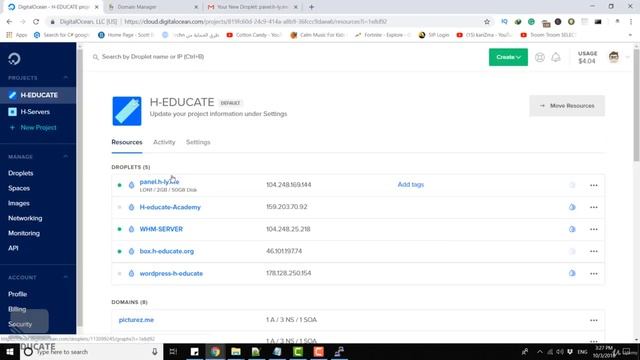
Task: Open File Explorer from taskbar
Action: pyautogui.click(x=236, y=351)
